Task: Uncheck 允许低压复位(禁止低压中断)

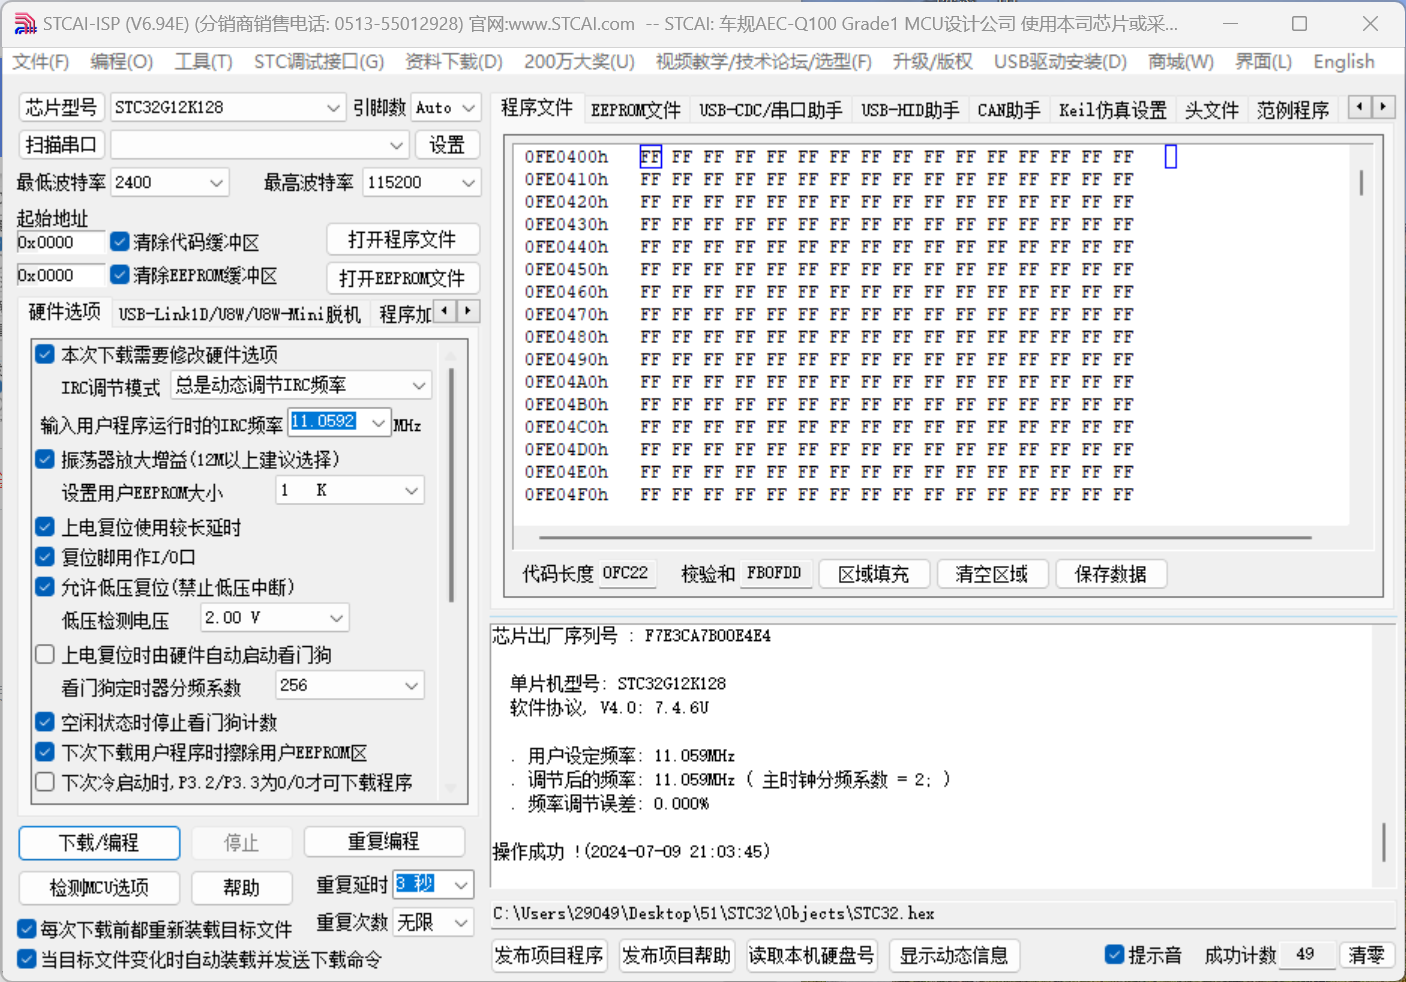Action: [45, 587]
